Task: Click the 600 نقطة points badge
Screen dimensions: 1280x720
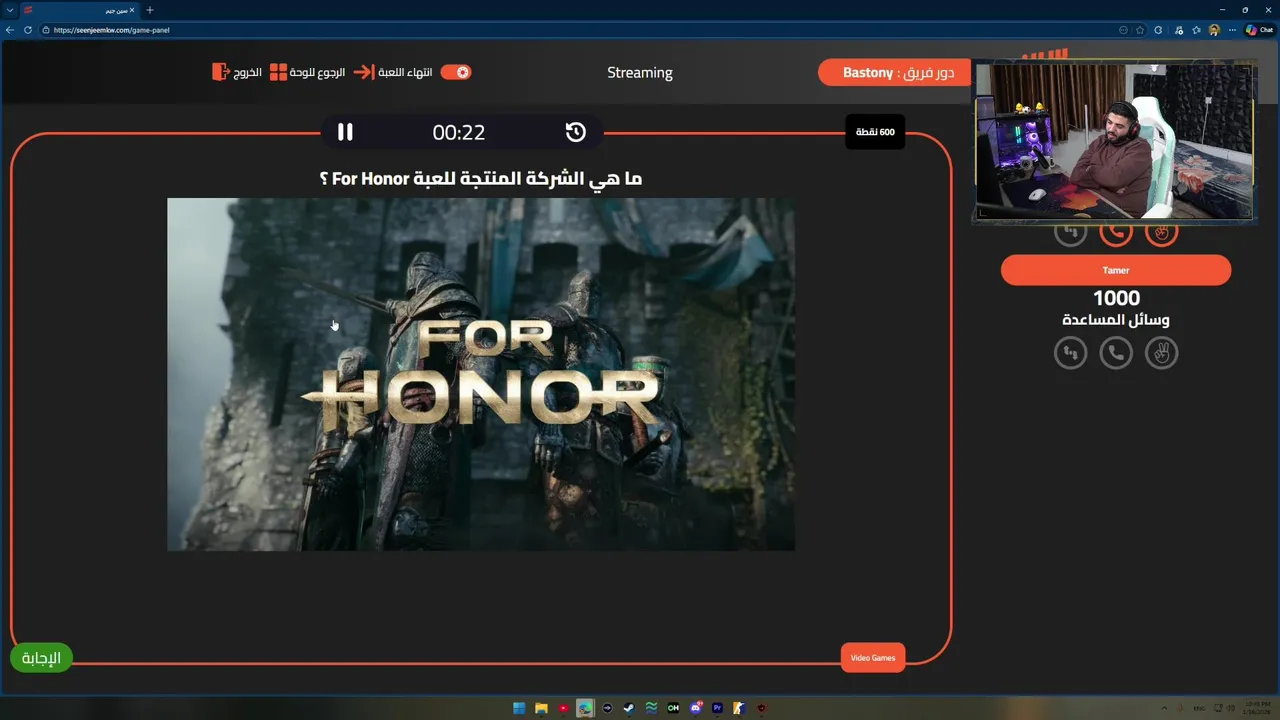Action: tap(875, 132)
